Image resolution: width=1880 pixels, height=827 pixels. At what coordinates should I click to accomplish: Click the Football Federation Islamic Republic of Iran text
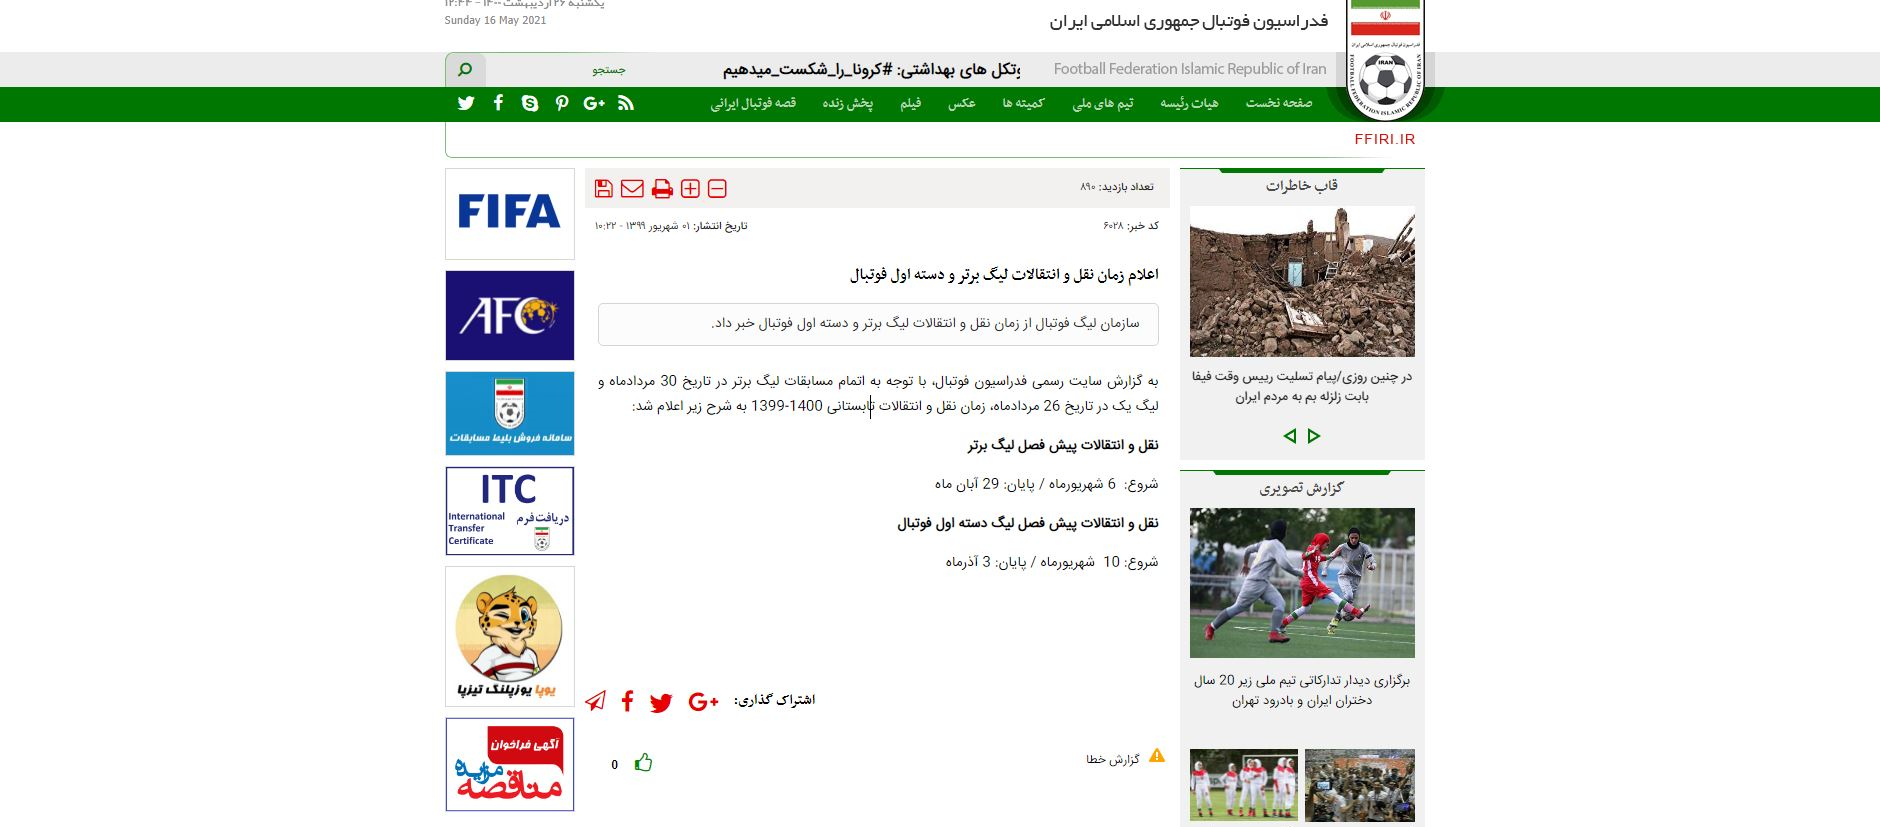coord(1190,69)
